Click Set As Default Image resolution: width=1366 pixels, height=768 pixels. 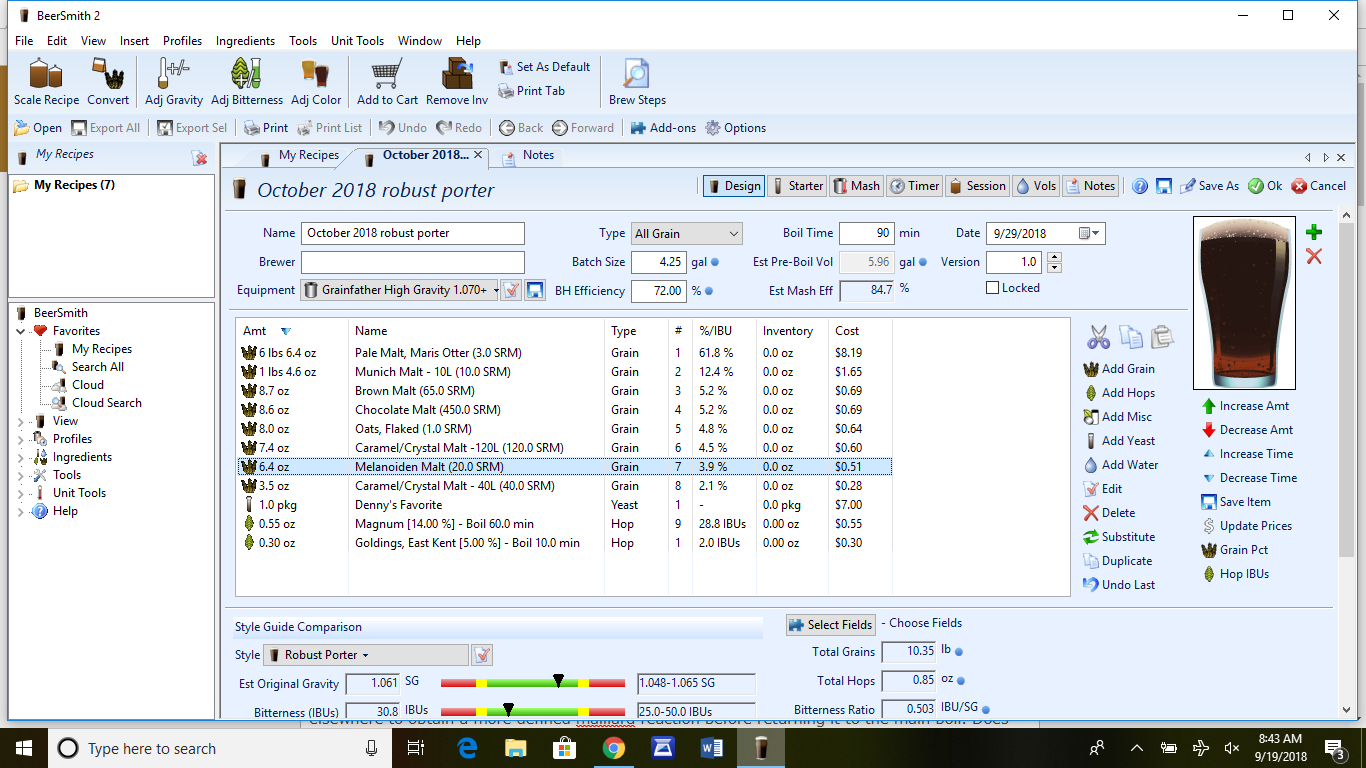coord(544,67)
